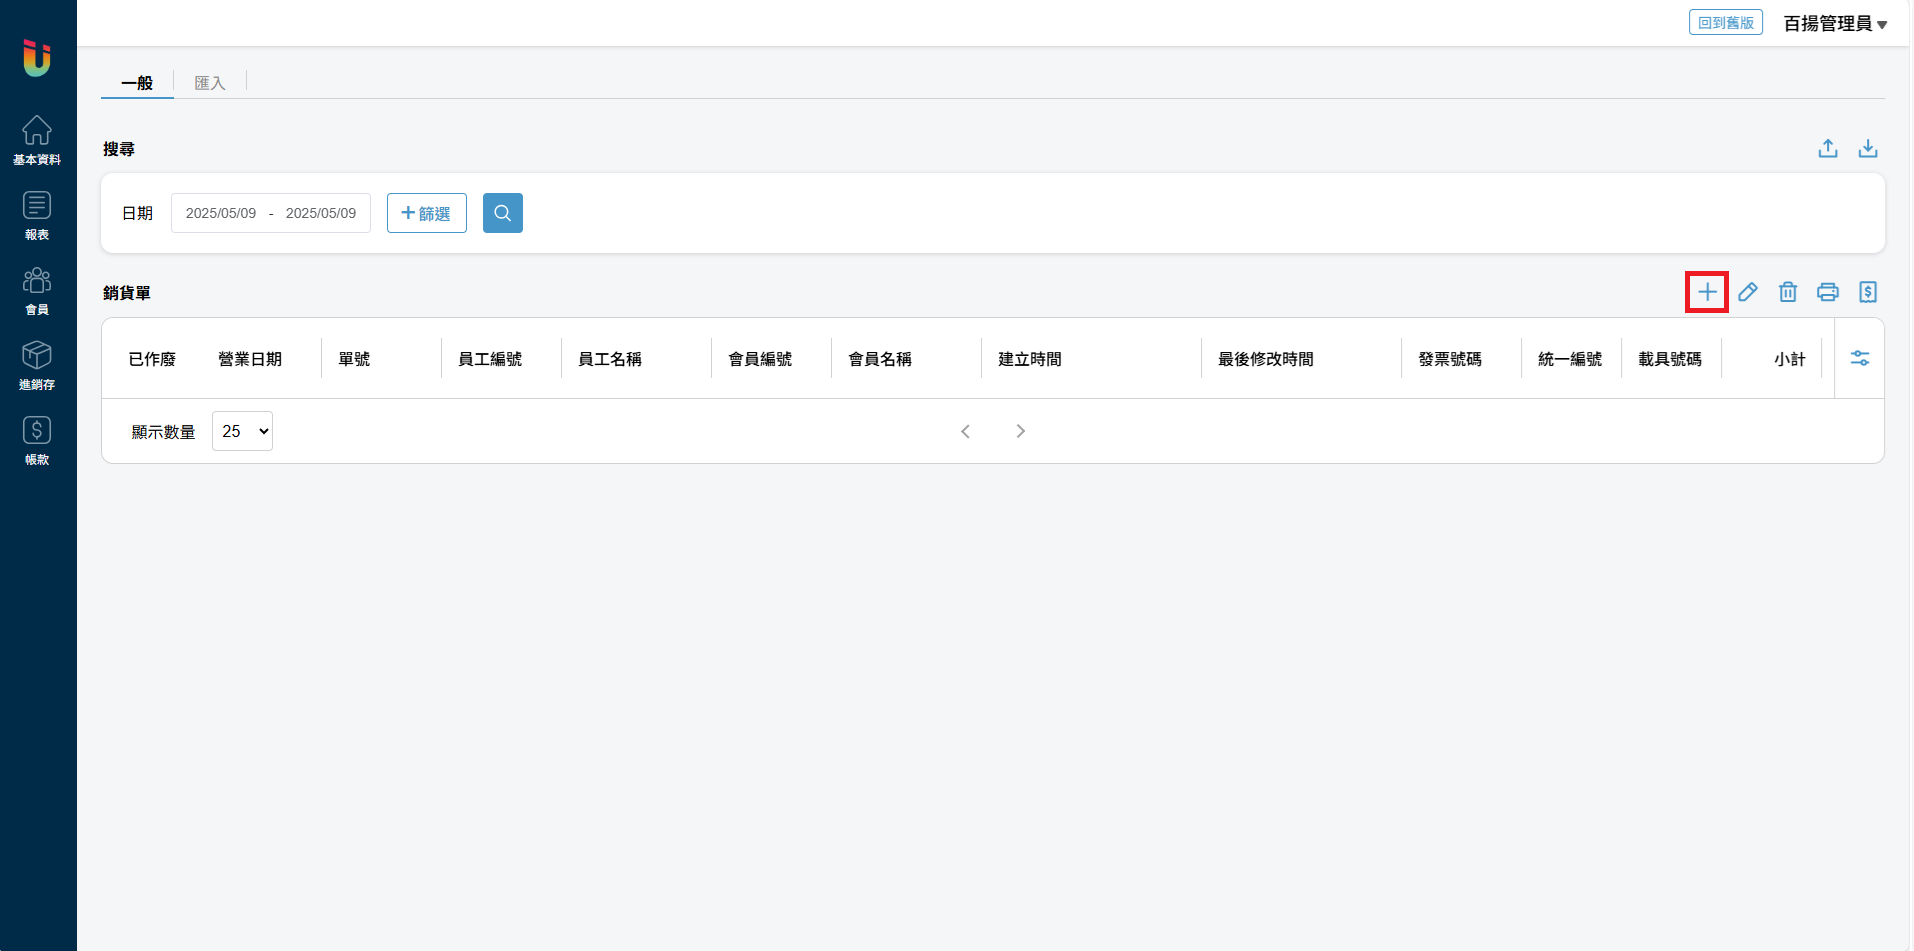Viewport: 1914px width, 951px height.
Task: Expand the 顯示數量 25 dropdown
Action: (242, 431)
